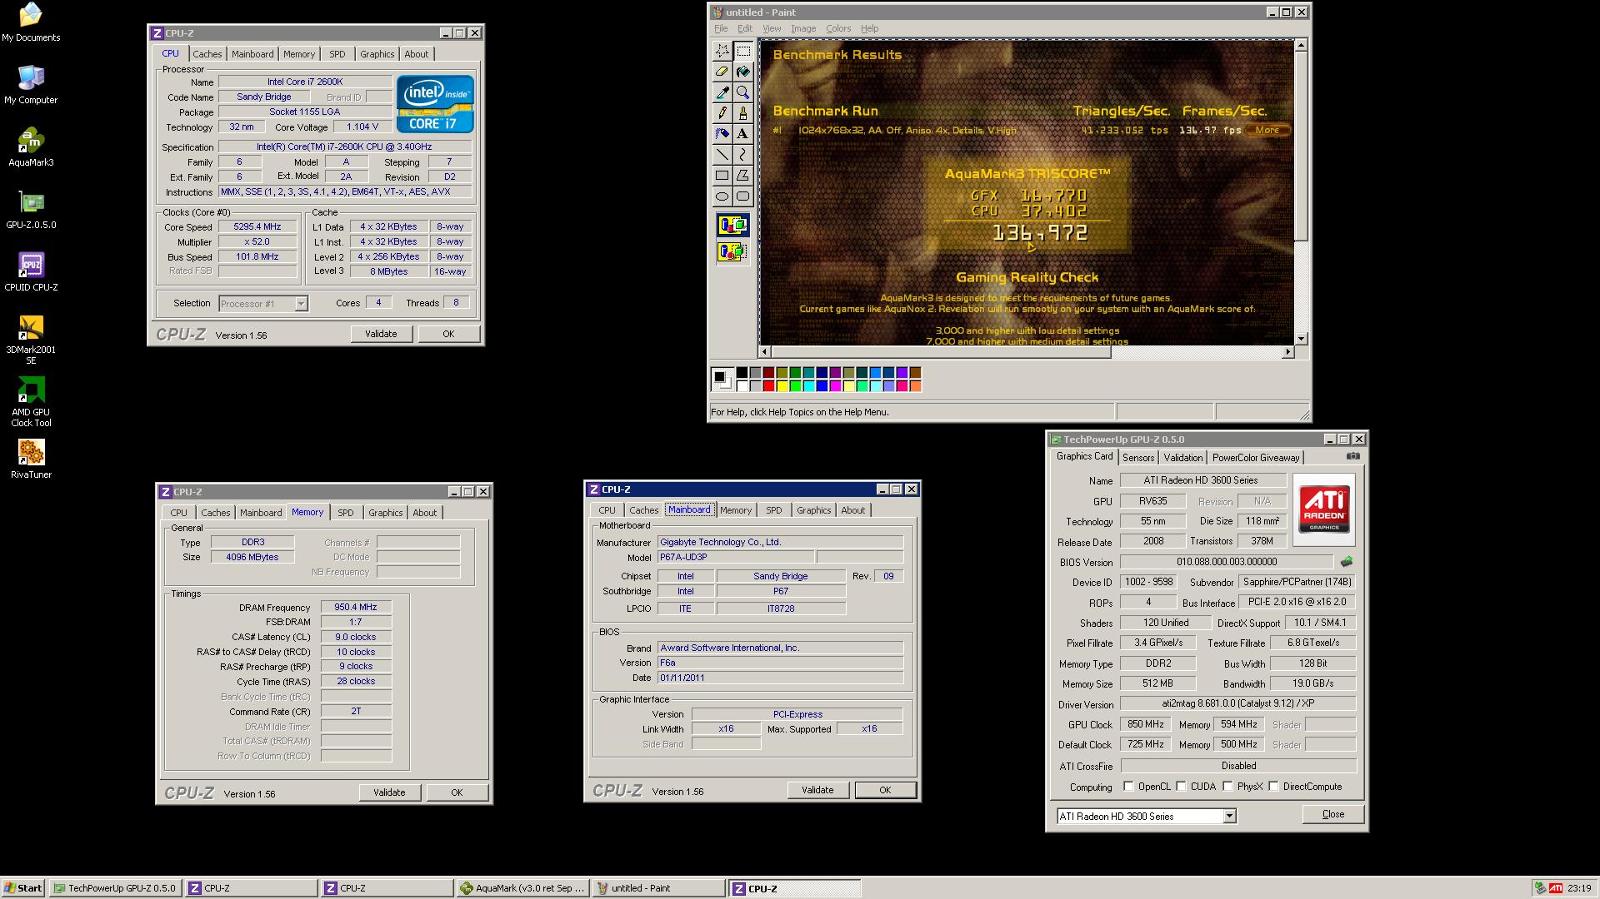Open the GPU-Z.0.5.0 desktop icon
Image resolution: width=1600 pixels, height=899 pixels.
[31, 209]
